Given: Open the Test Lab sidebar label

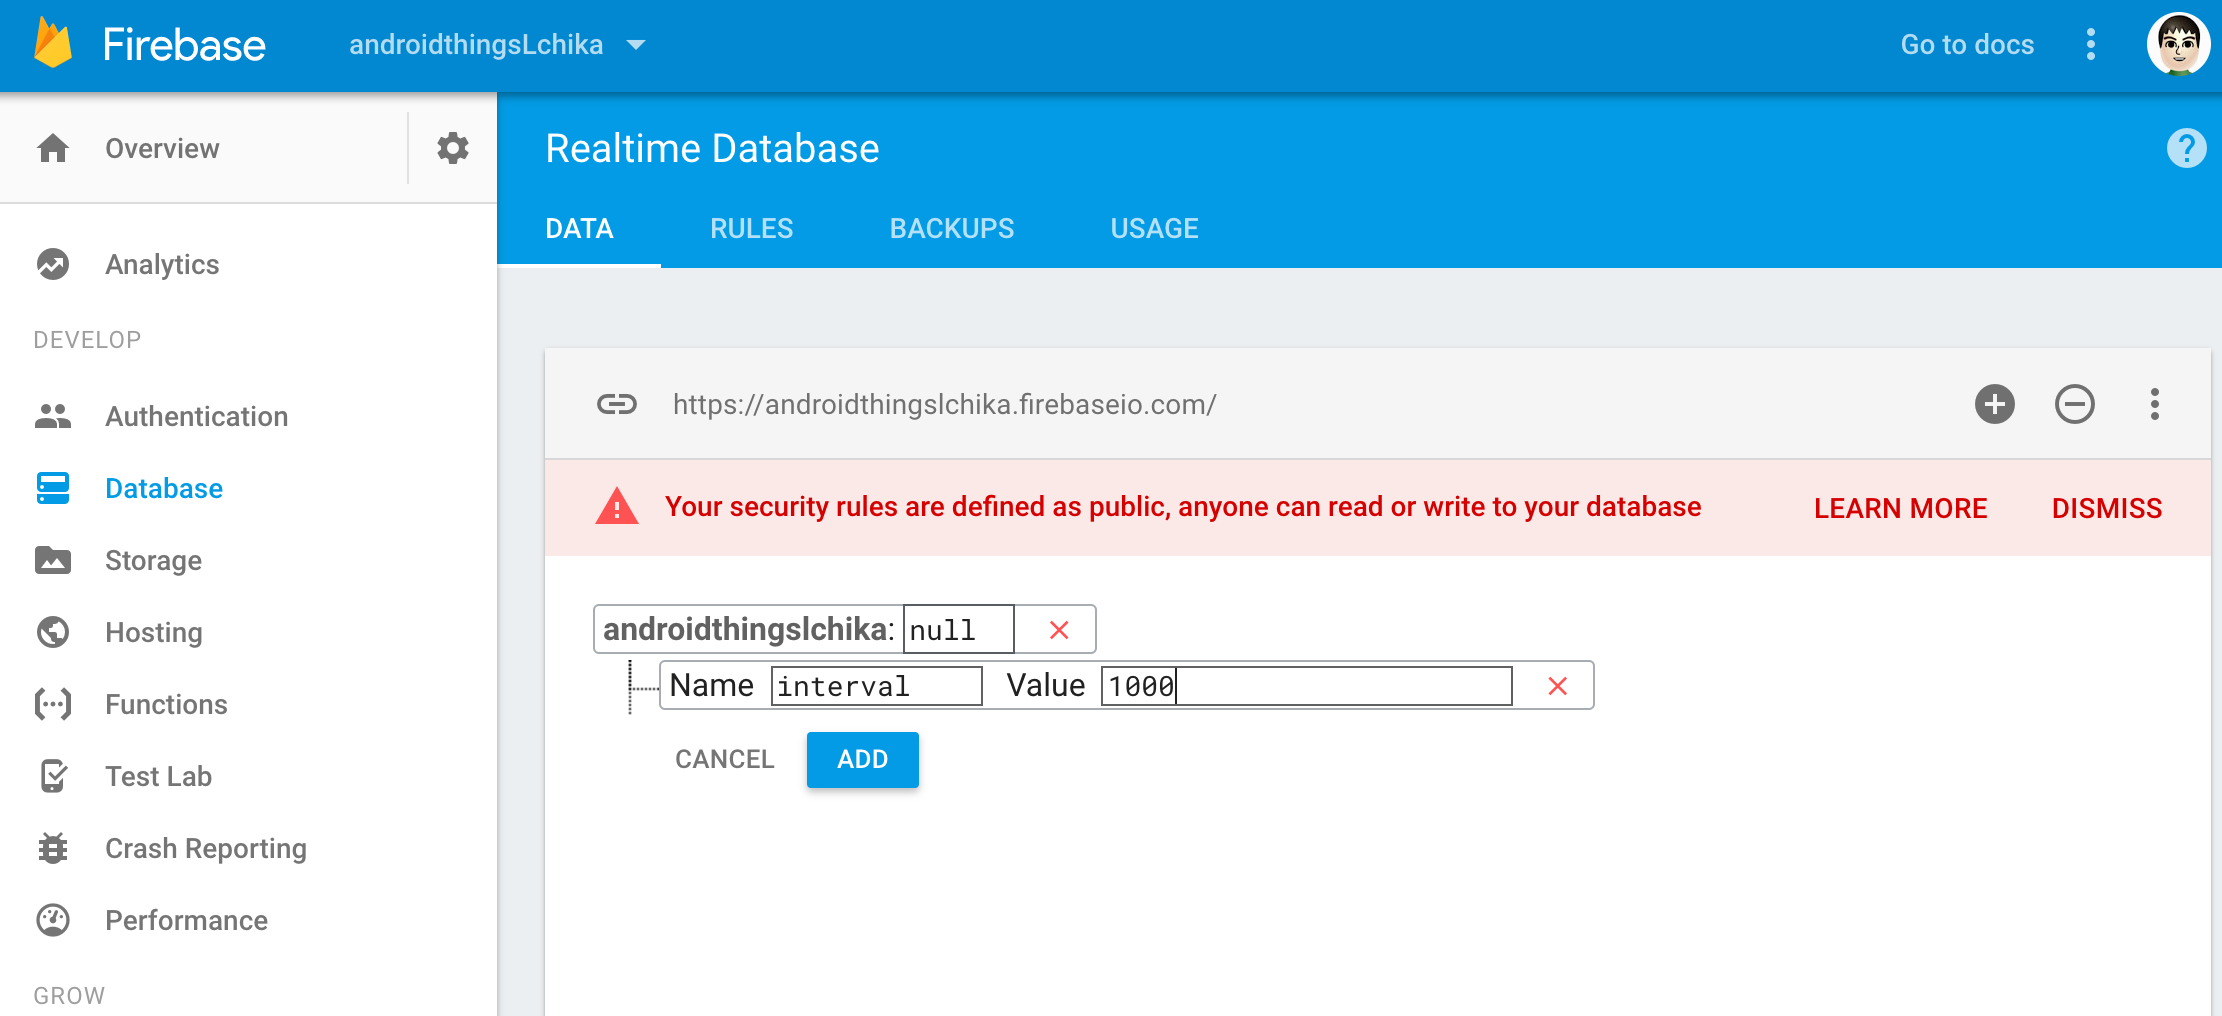Looking at the screenshot, I should click(x=159, y=776).
